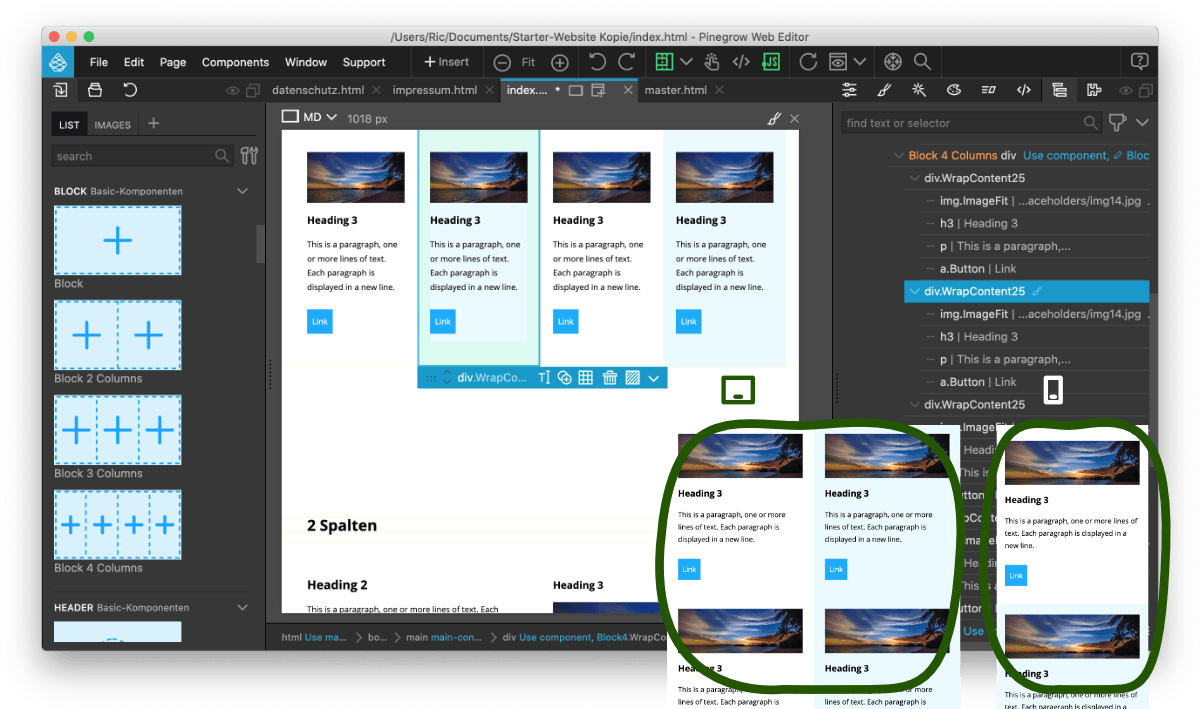Open the color palette panel icon
Image resolution: width=1200 pixels, height=709 pixels.
(x=954, y=90)
